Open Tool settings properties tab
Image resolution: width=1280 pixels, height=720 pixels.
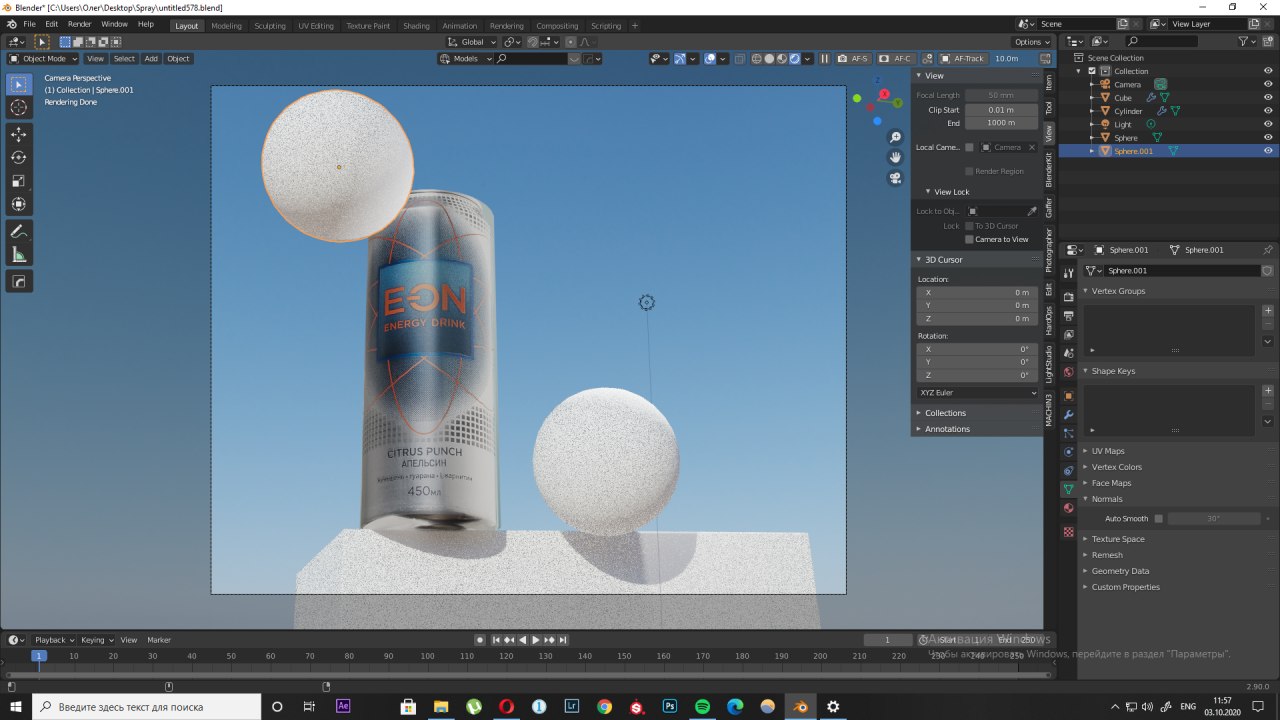pos(1068,273)
